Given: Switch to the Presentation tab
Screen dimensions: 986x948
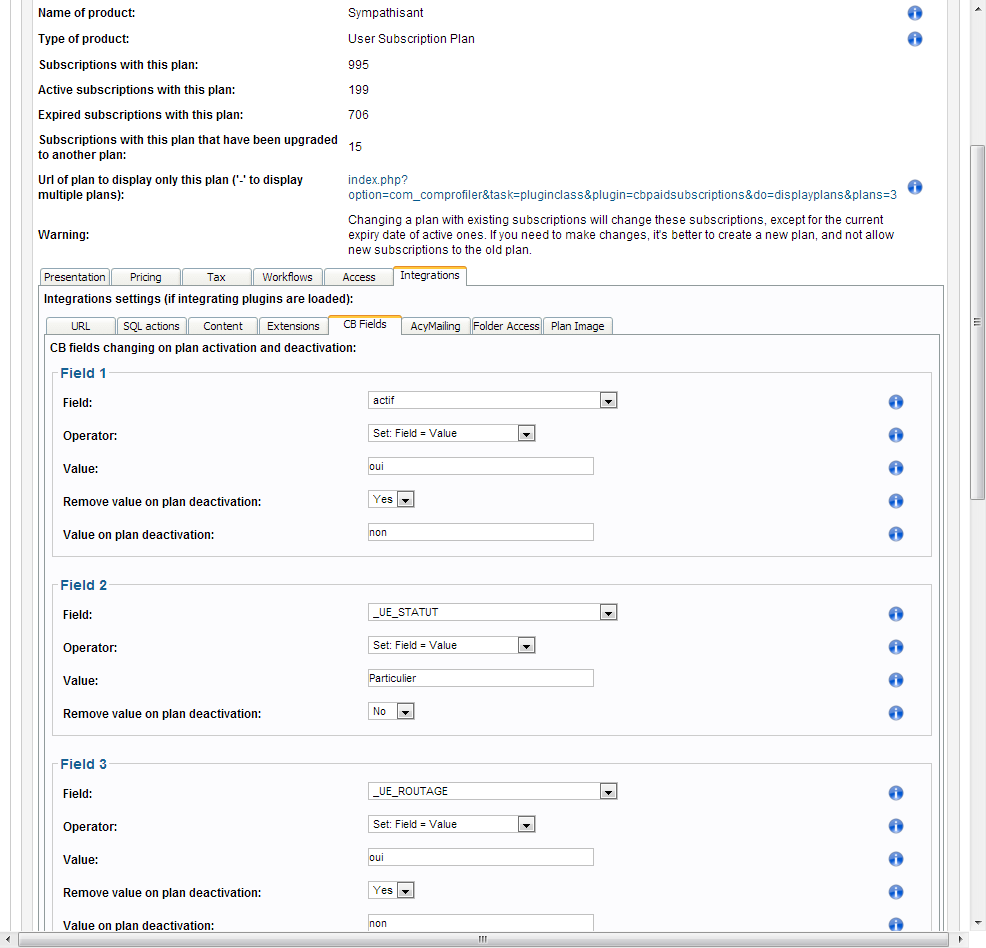Looking at the screenshot, I should (x=75, y=277).
